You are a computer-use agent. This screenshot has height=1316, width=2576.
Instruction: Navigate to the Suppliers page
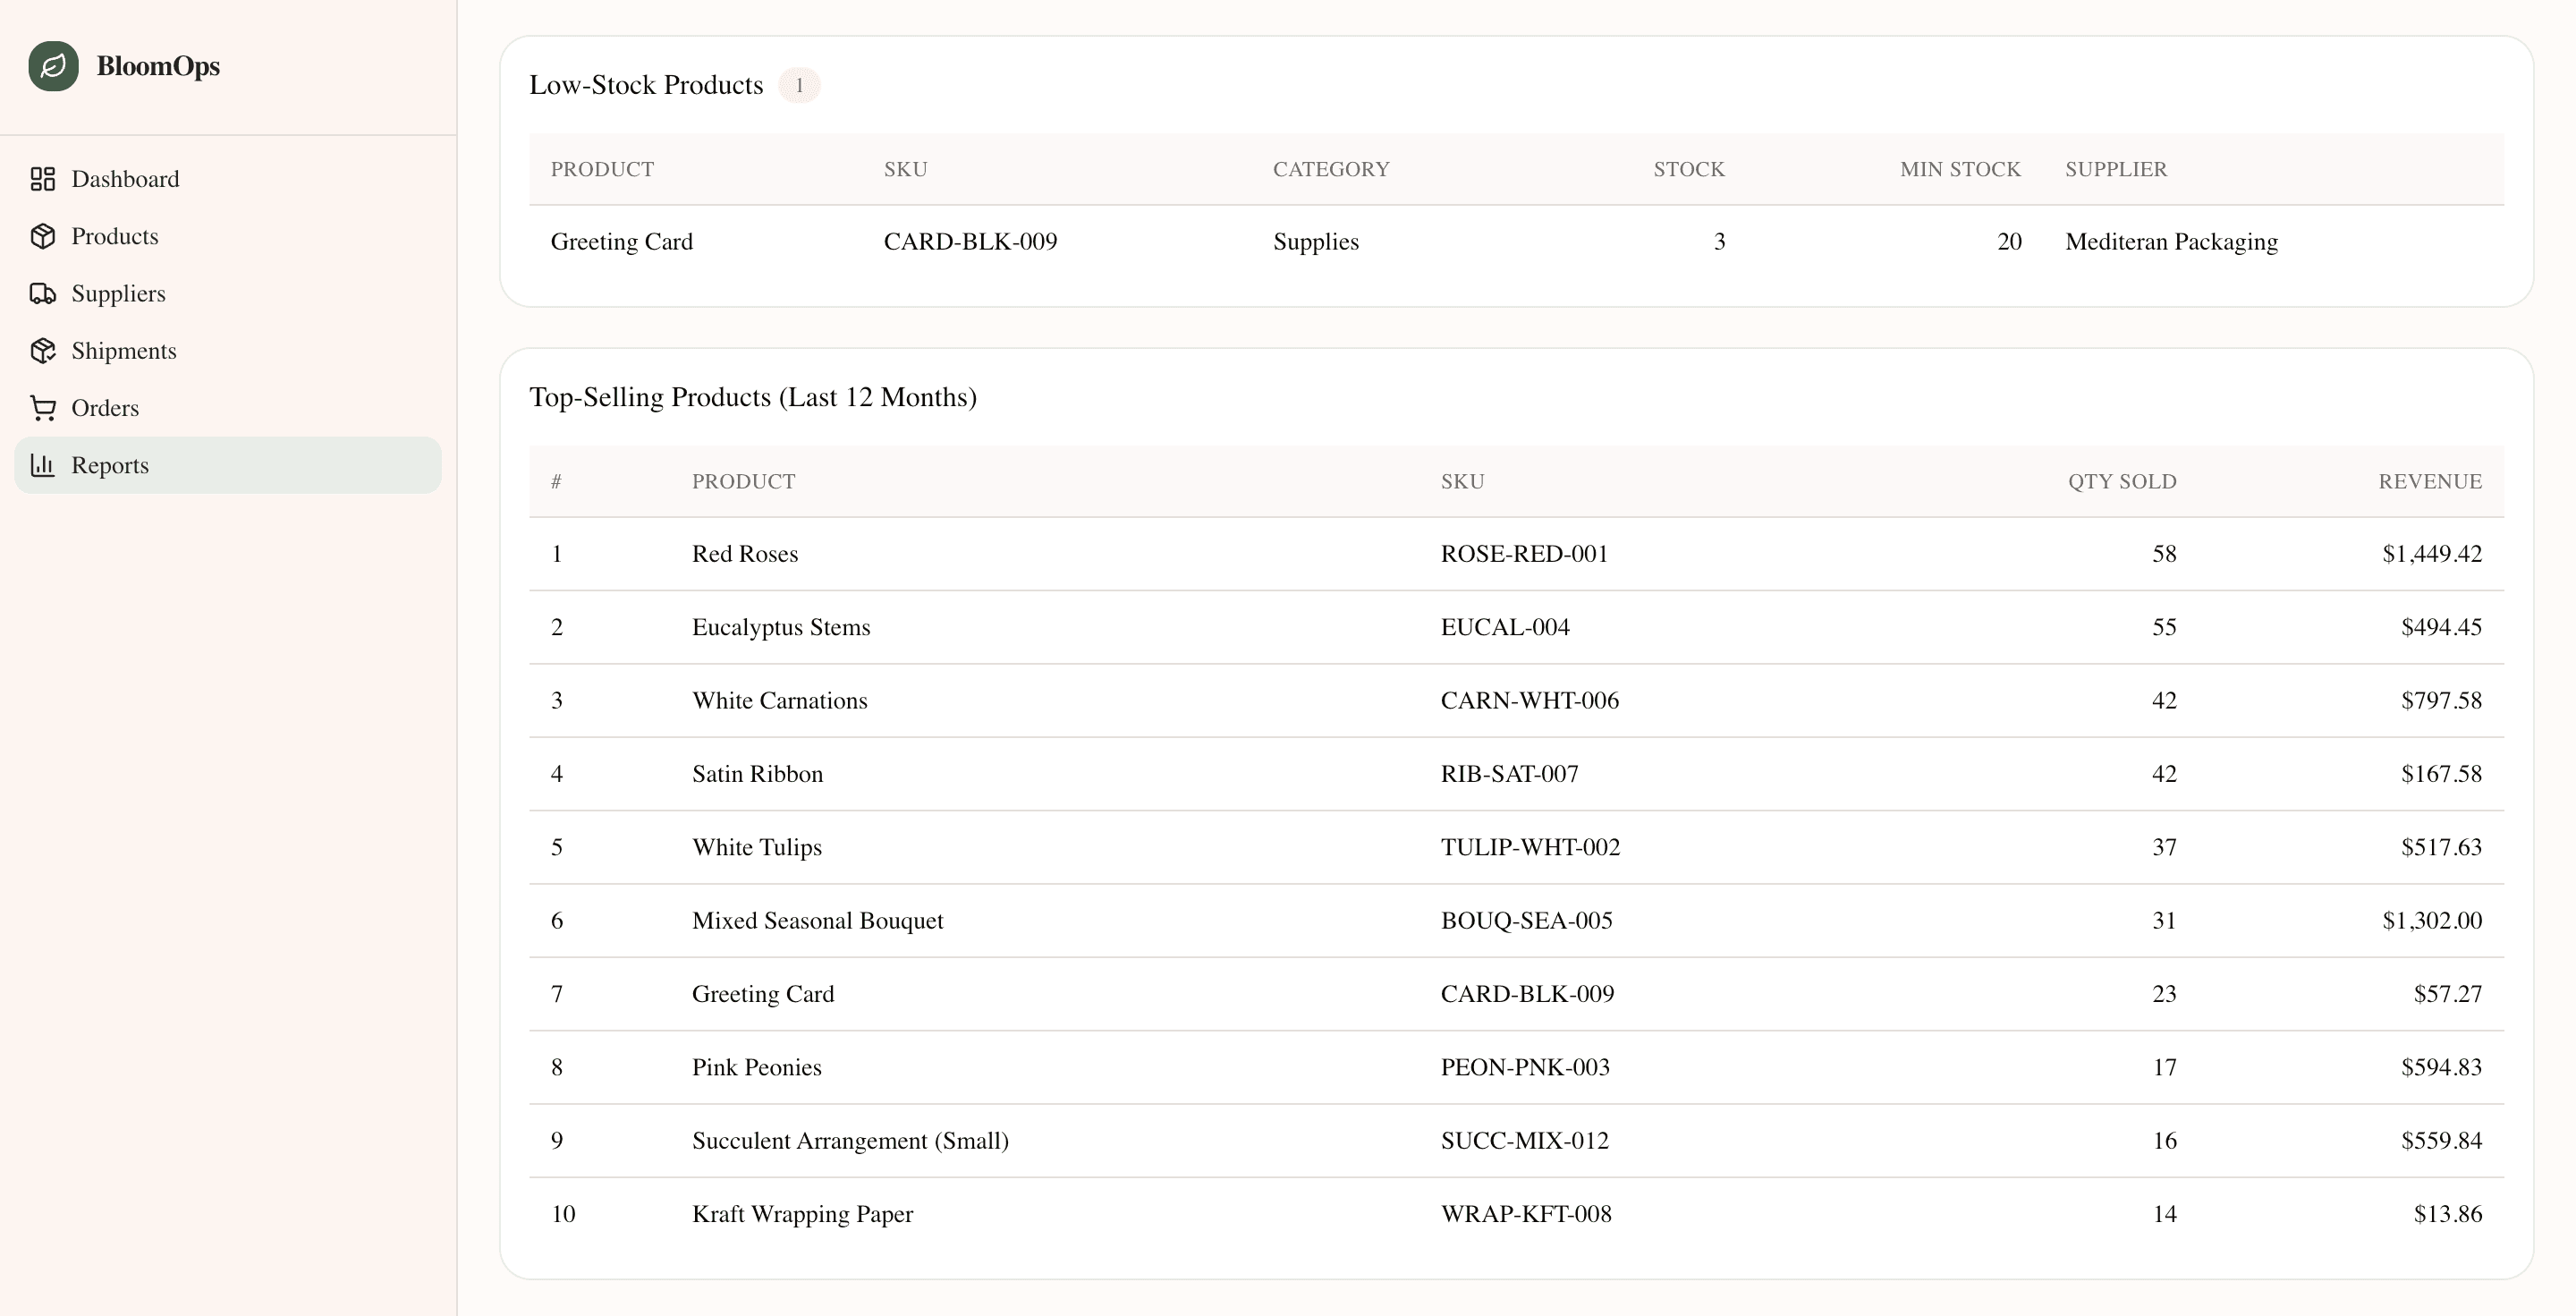(118, 293)
